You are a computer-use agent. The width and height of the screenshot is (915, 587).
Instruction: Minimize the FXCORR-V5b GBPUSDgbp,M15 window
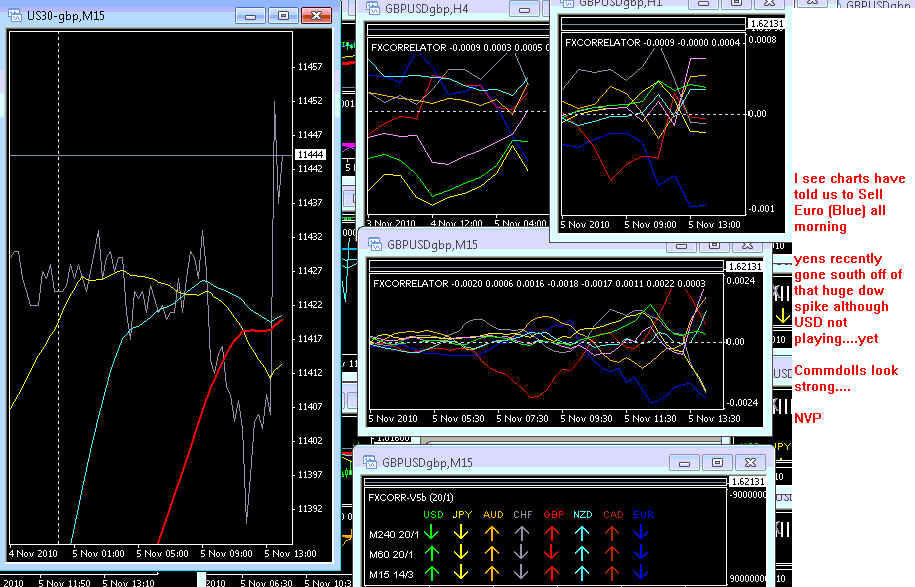click(x=684, y=463)
